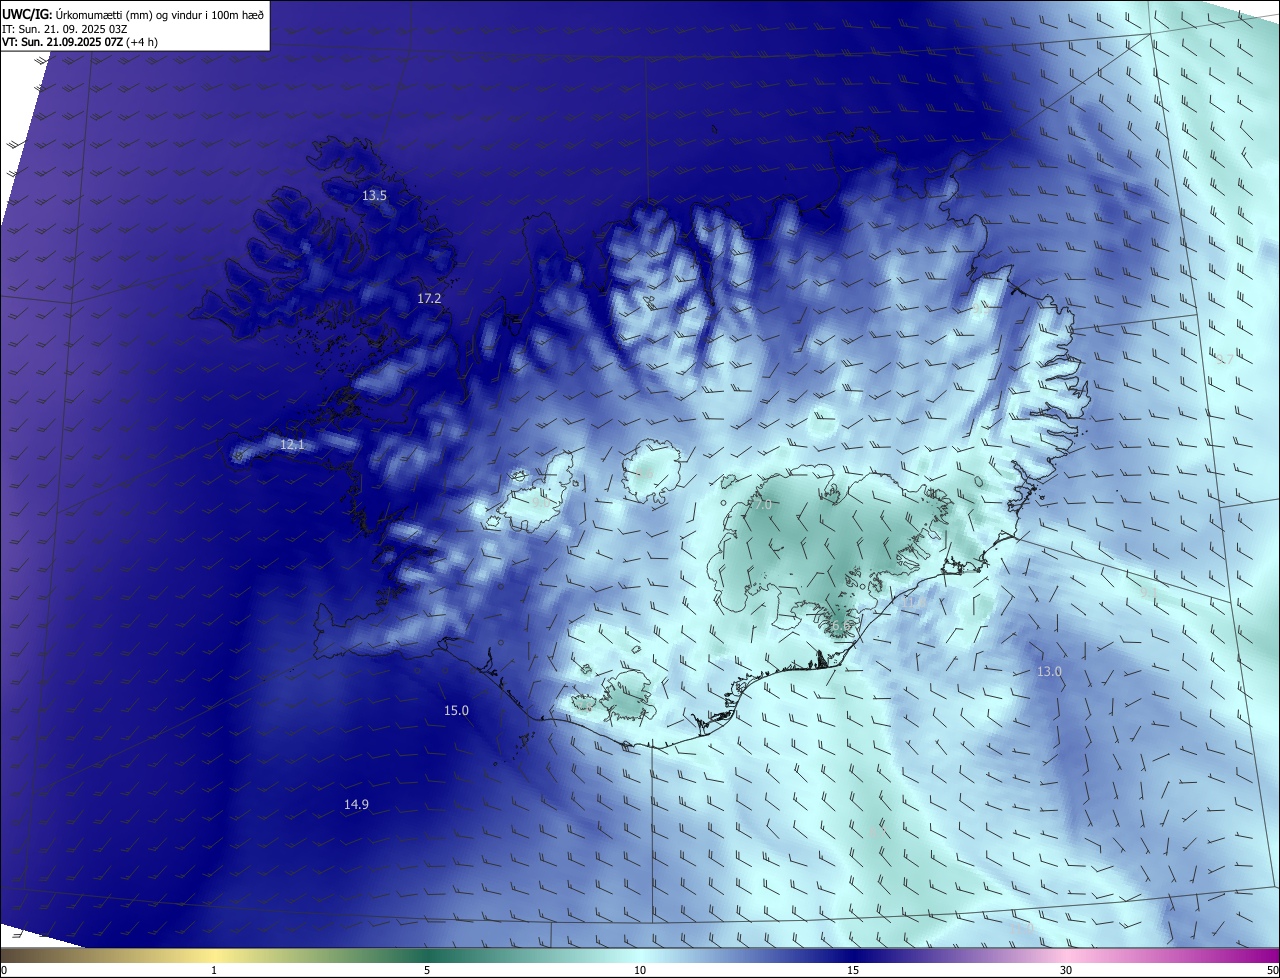Click the 15.0 value label off the southwest coast

point(456,710)
